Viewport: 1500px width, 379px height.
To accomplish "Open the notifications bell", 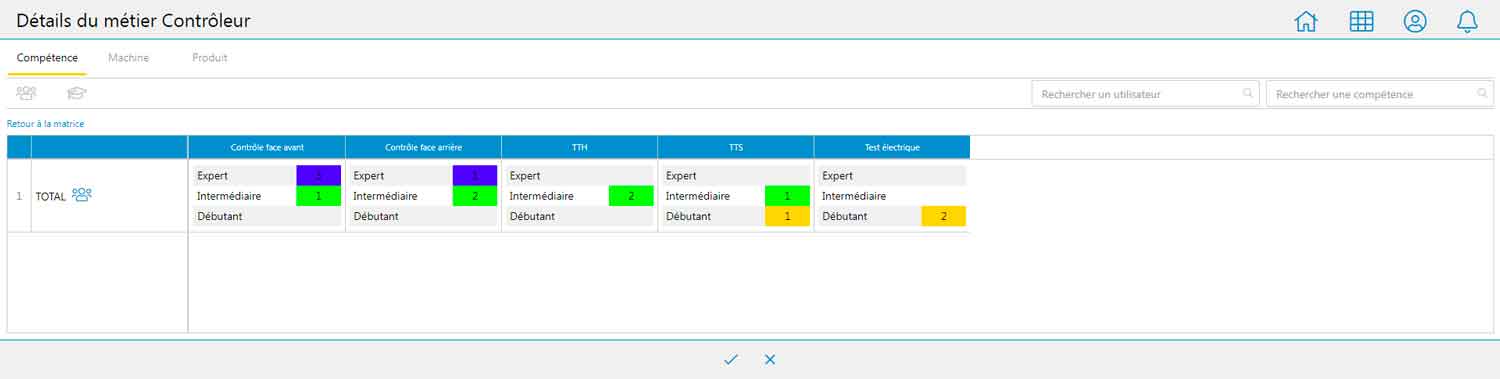I will (x=1467, y=21).
